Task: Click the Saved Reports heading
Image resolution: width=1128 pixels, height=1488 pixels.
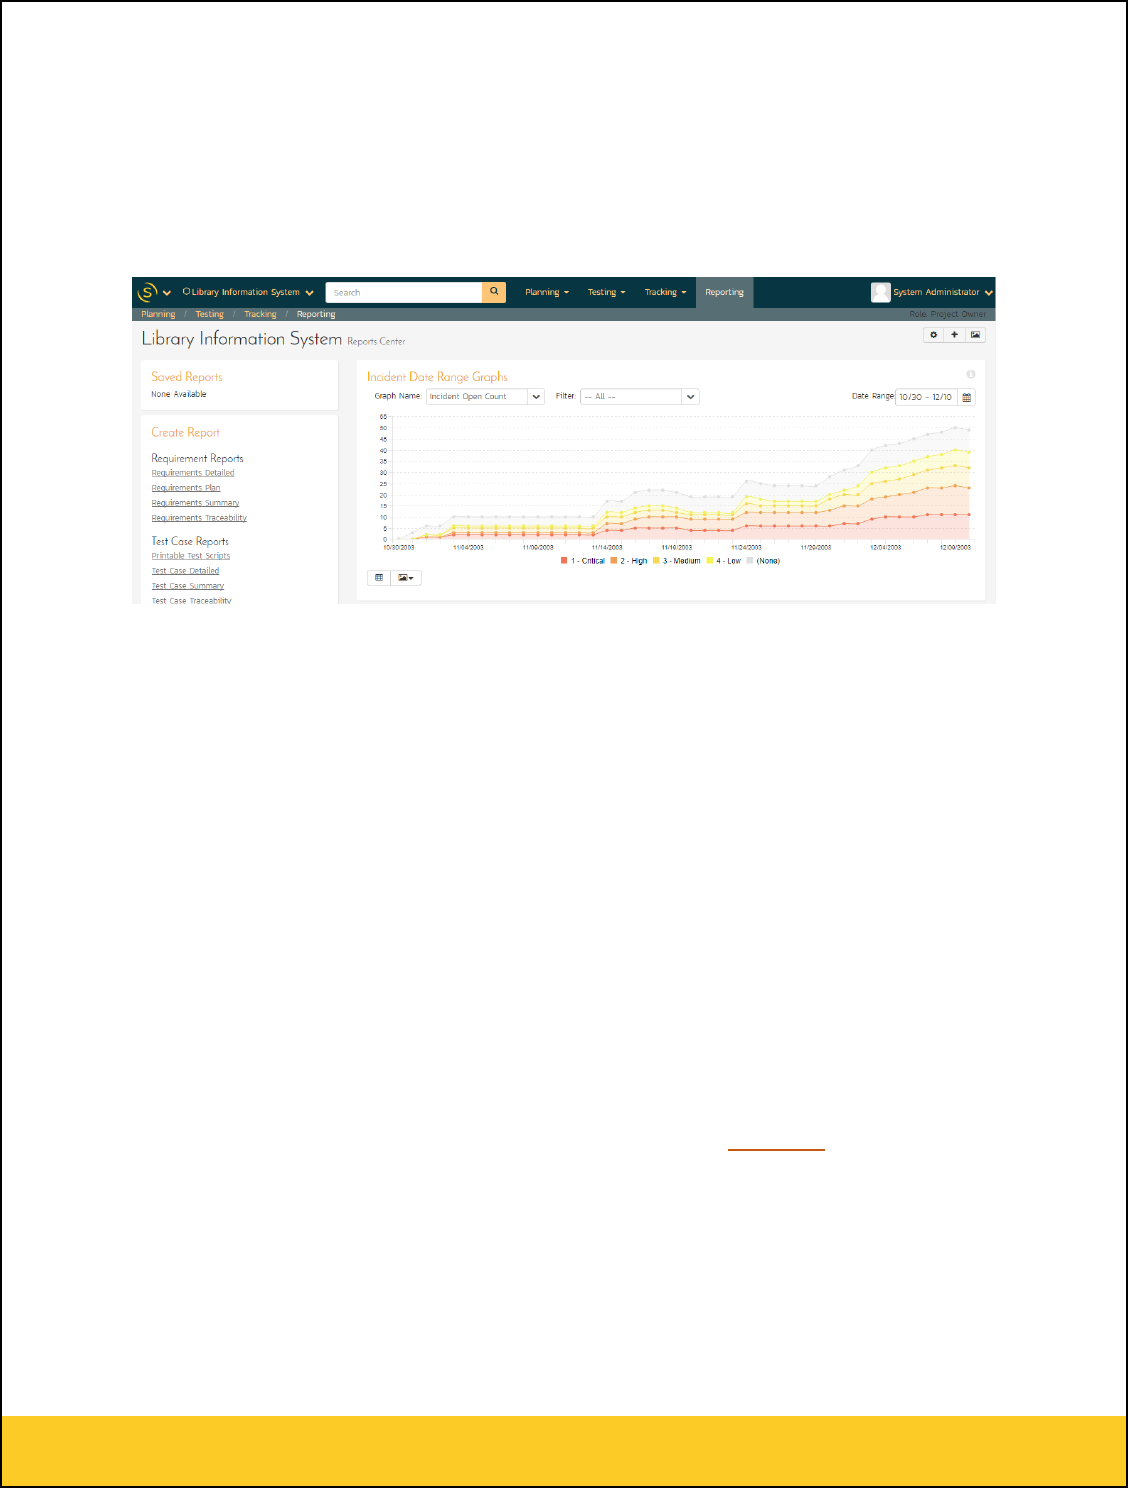Action: (x=187, y=377)
